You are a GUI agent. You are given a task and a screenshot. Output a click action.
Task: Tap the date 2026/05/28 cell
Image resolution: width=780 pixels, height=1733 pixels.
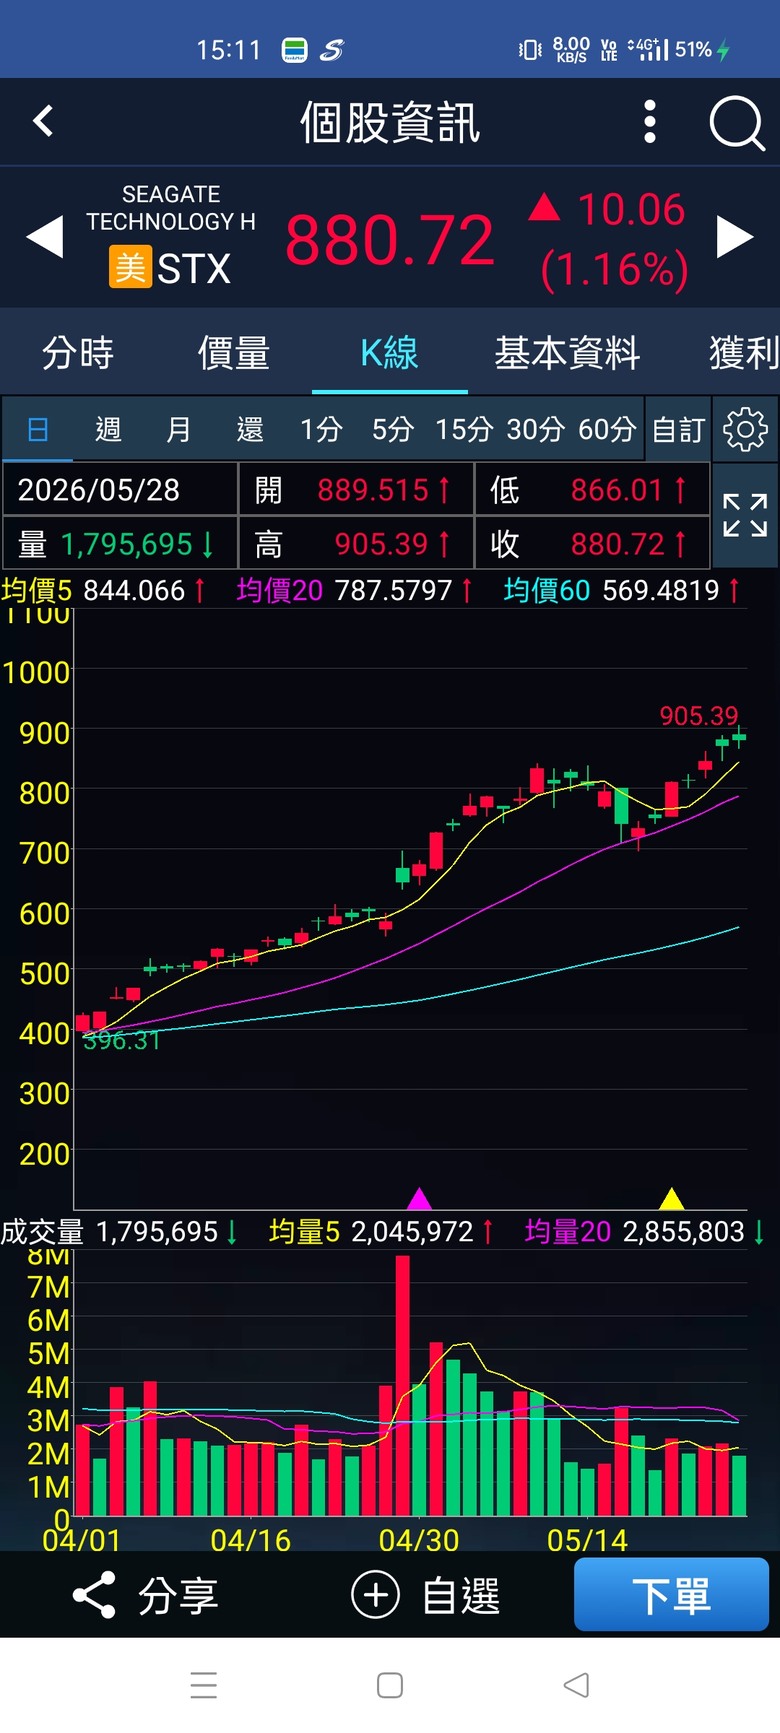tap(120, 489)
